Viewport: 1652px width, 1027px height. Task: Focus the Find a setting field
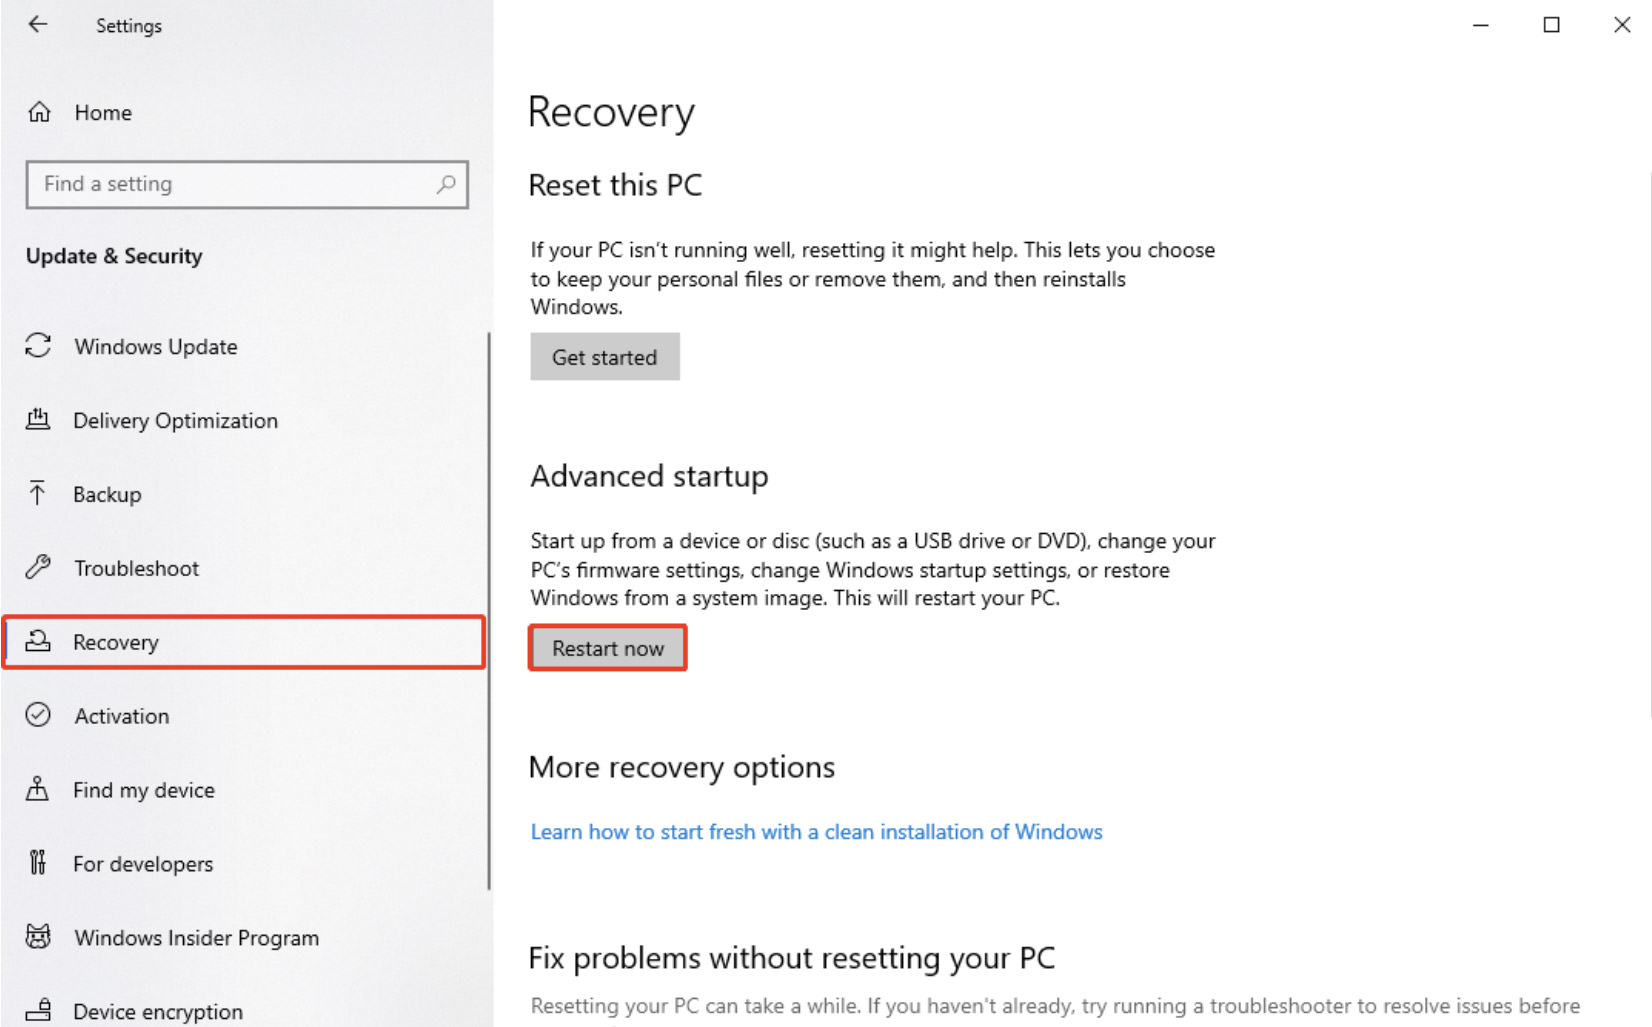point(247,184)
